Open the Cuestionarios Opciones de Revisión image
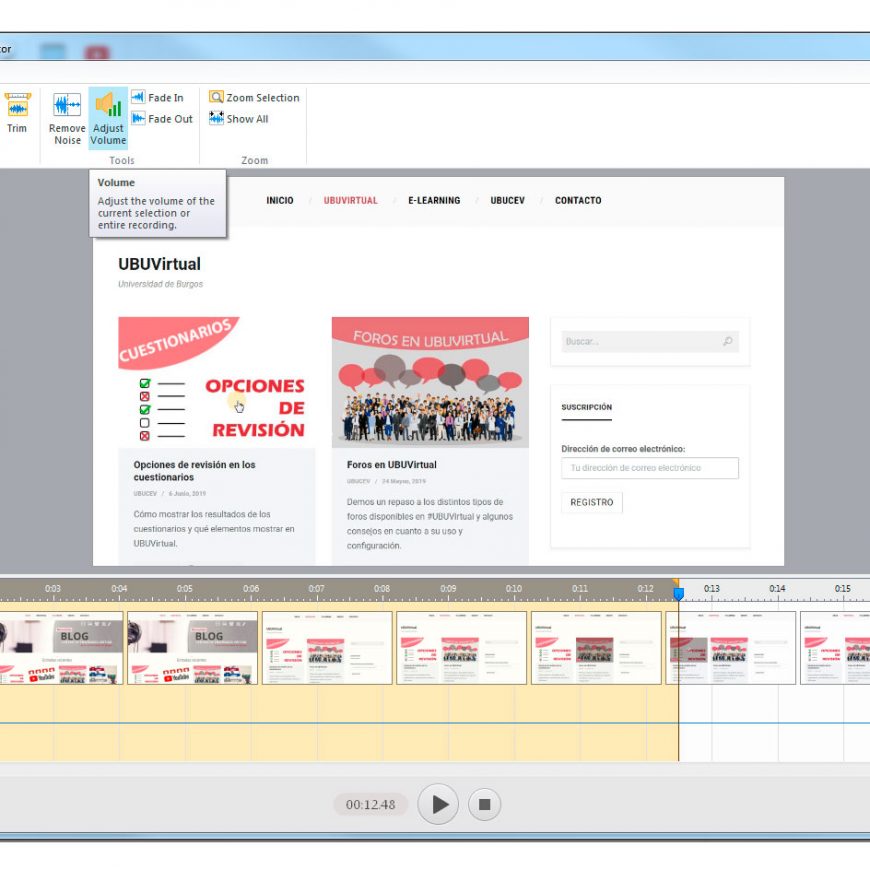Viewport: 870px width, 870px height. (216, 382)
